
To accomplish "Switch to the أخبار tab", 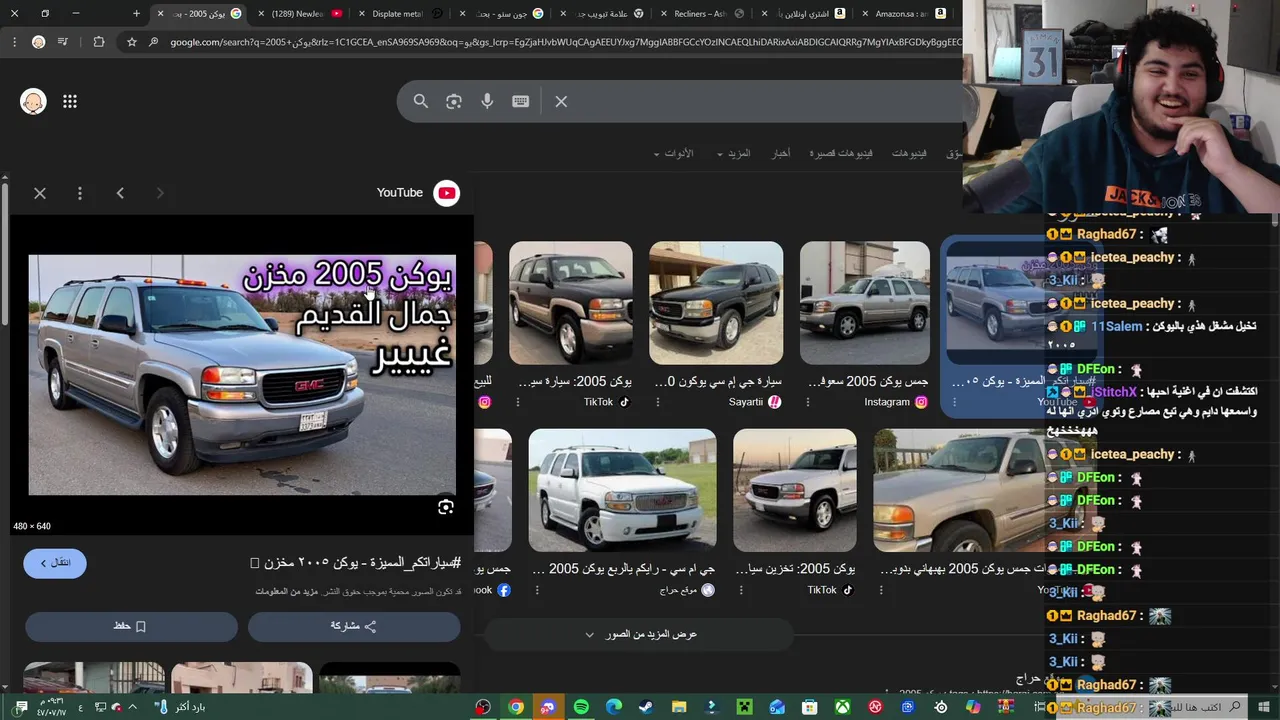I will pyautogui.click(x=781, y=153).
